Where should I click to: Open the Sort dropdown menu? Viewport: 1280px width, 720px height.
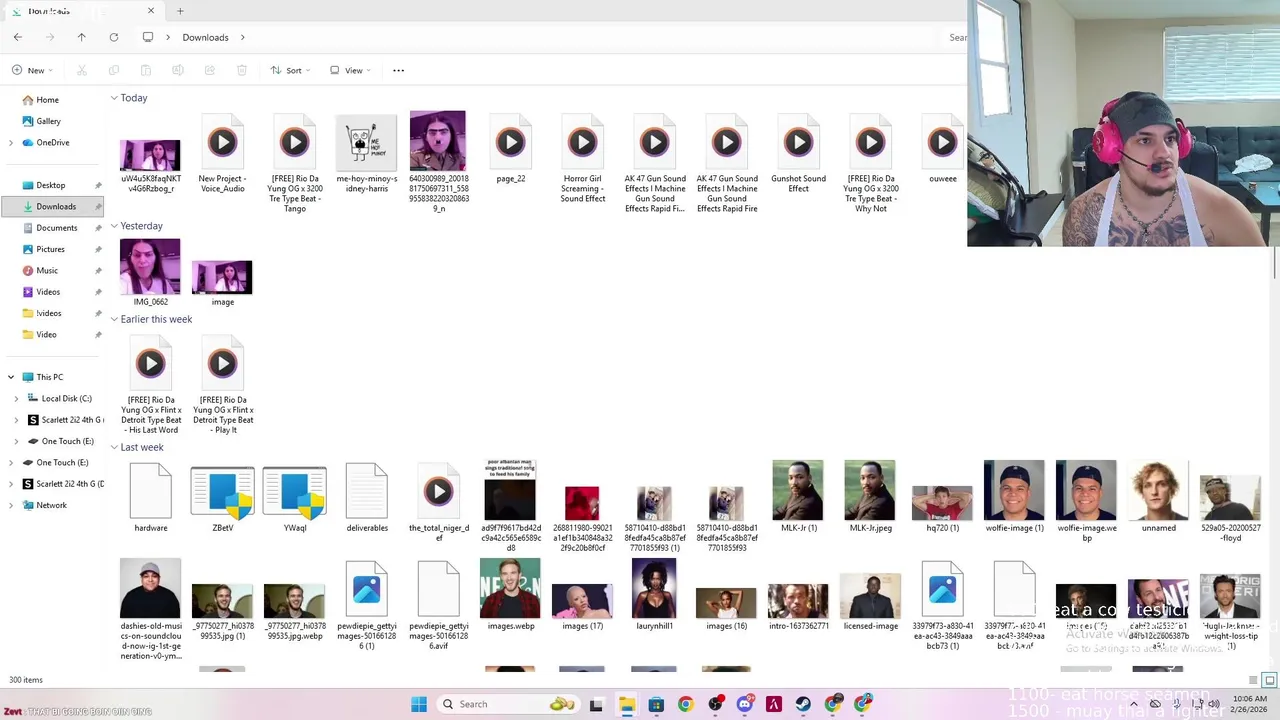290,70
